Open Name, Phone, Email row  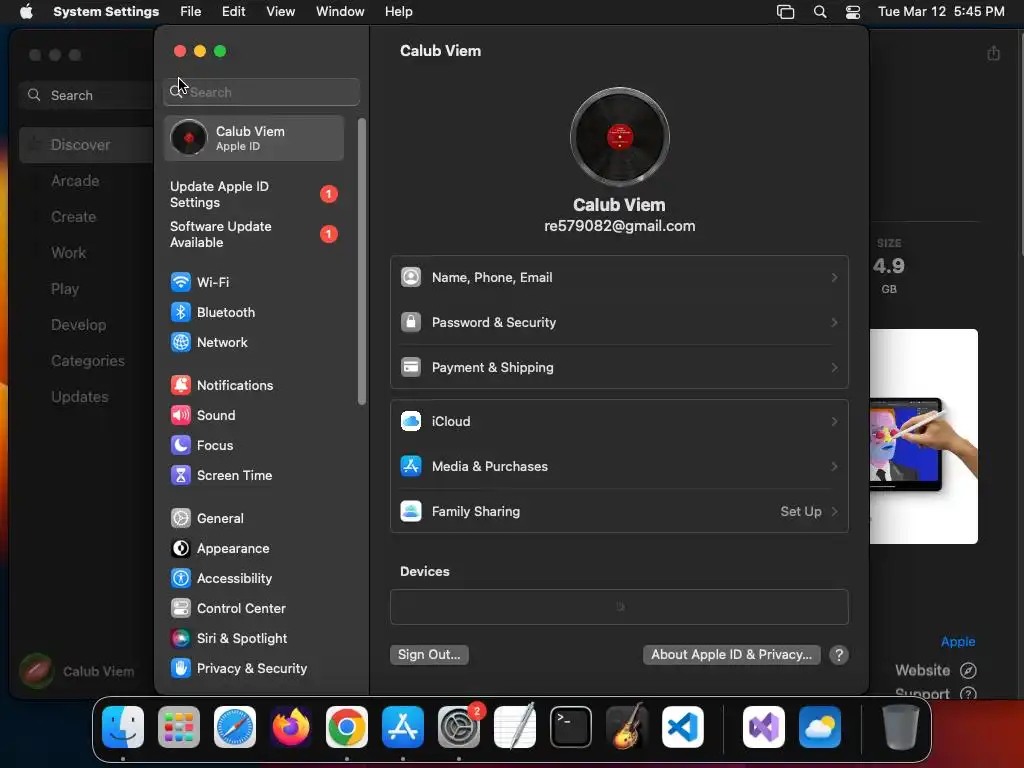pos(619,278)
